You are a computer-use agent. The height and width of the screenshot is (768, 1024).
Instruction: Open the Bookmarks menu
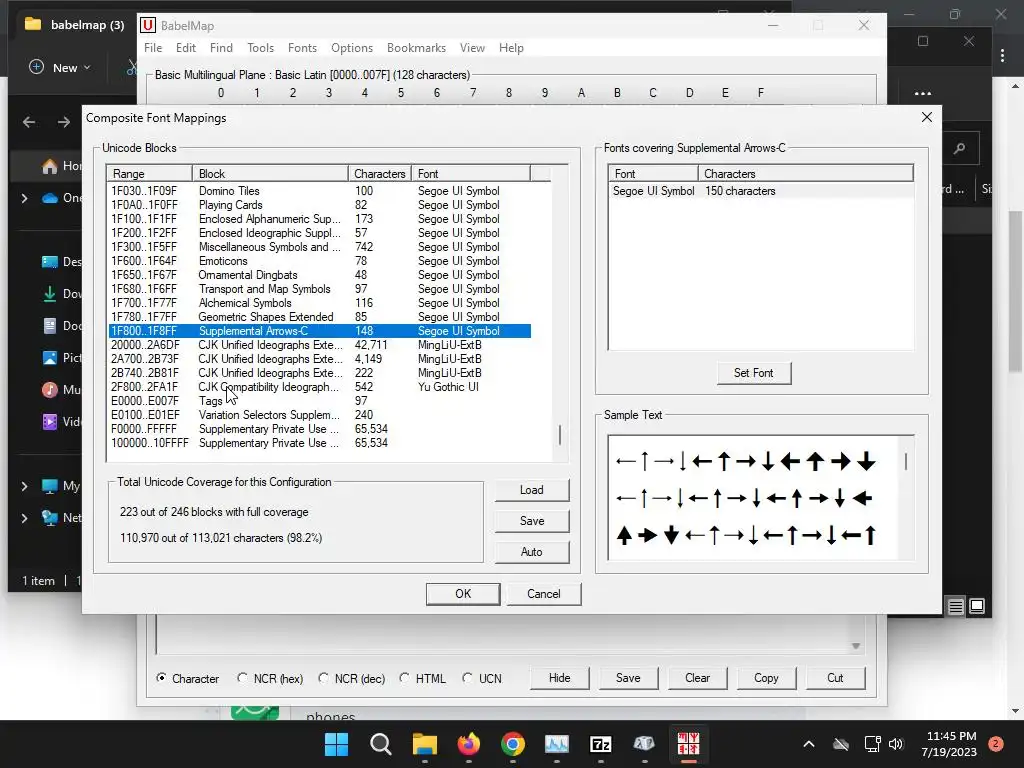pos(416,48)
